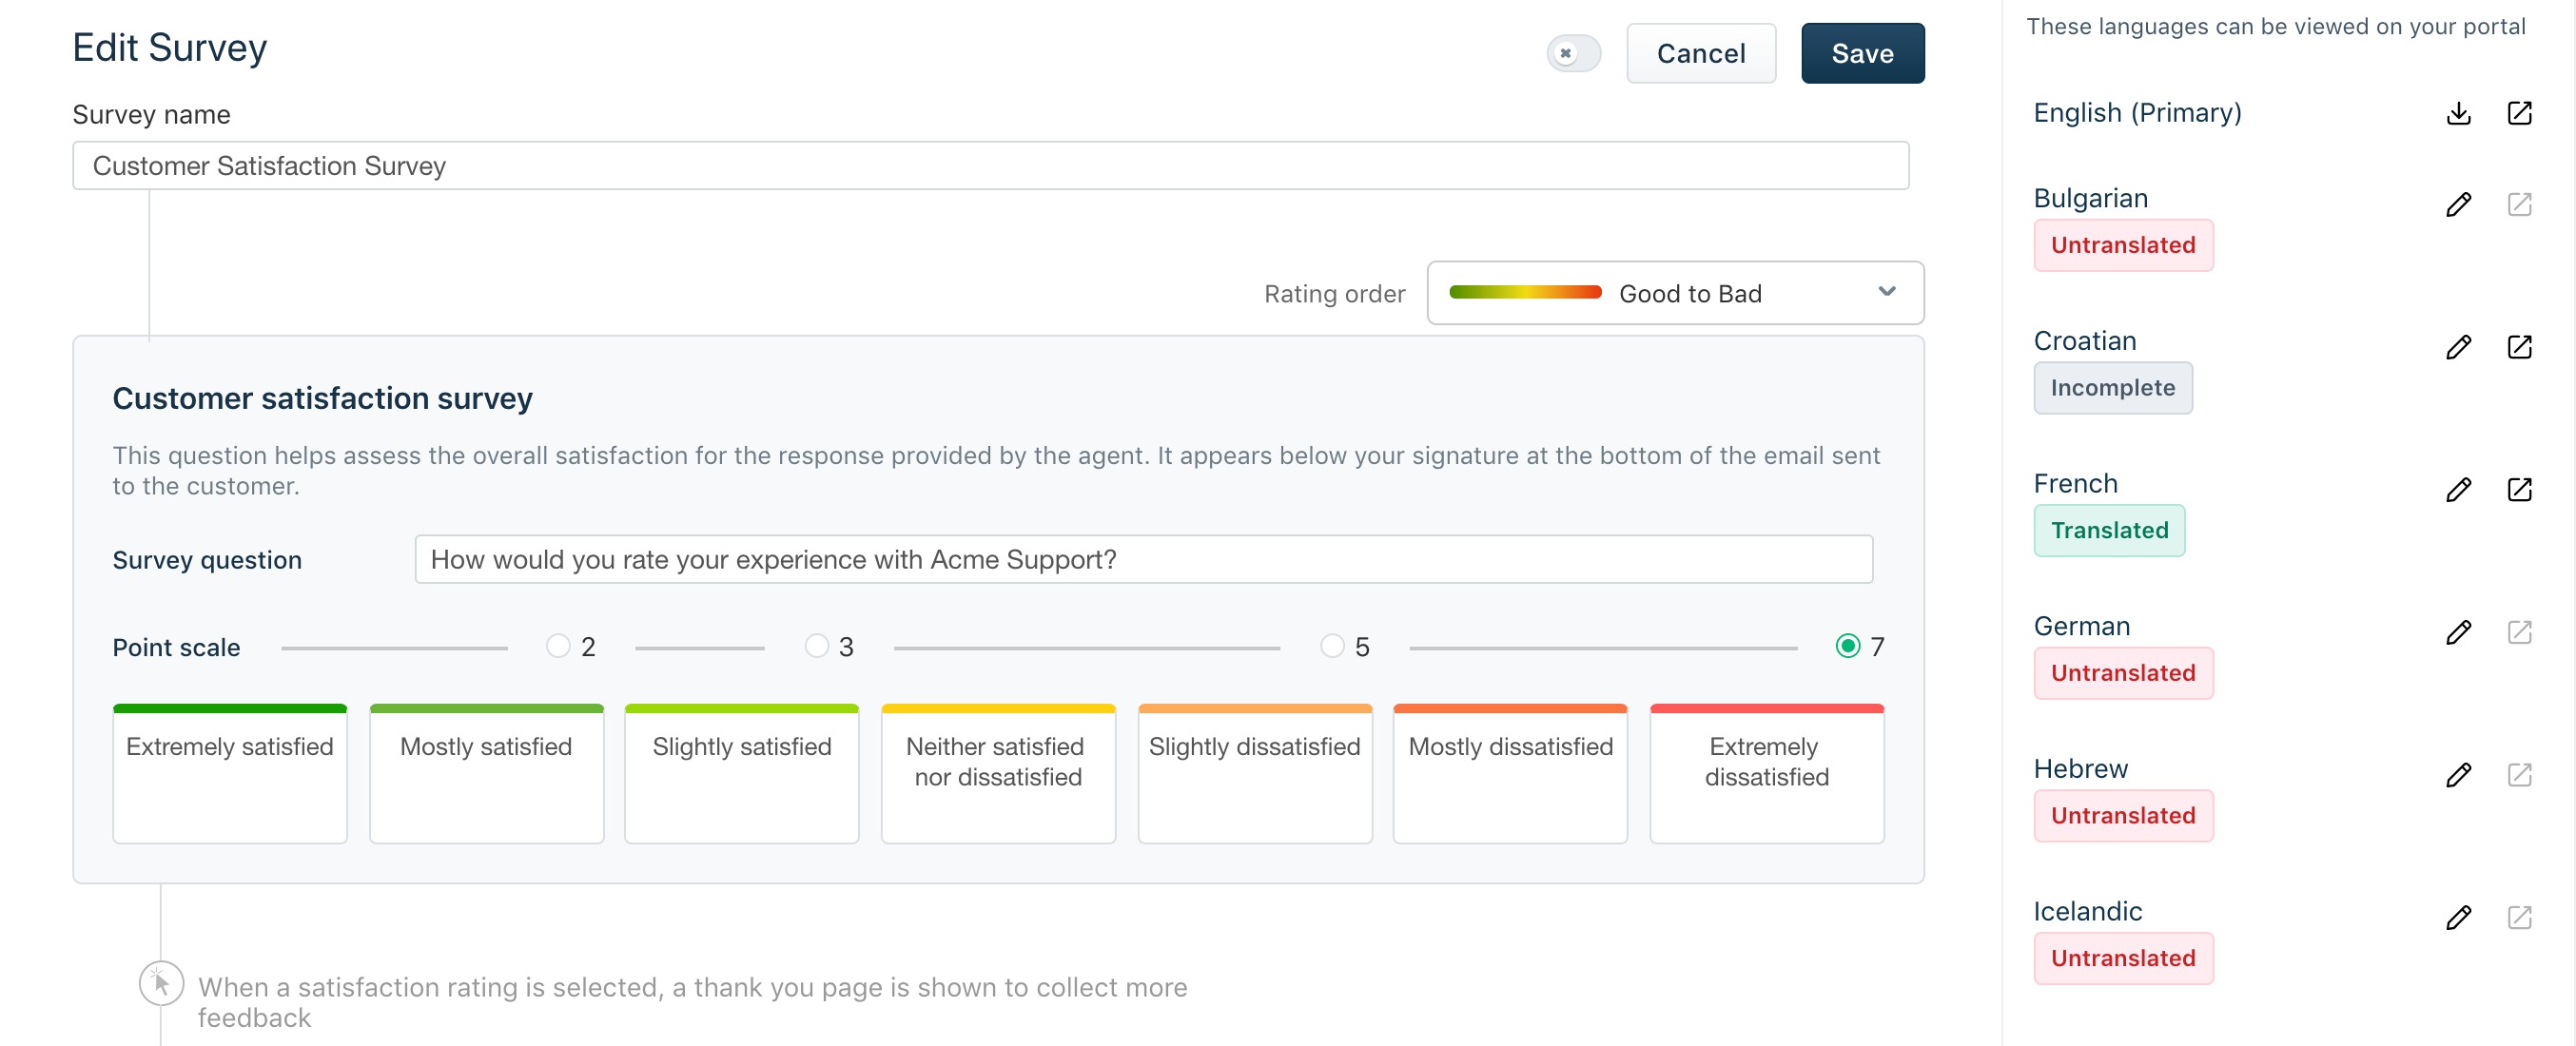Click the Customer satisfaction survey section heading
The width and height of the screenshot is (2576, 1046).
(x=322, y=398)
